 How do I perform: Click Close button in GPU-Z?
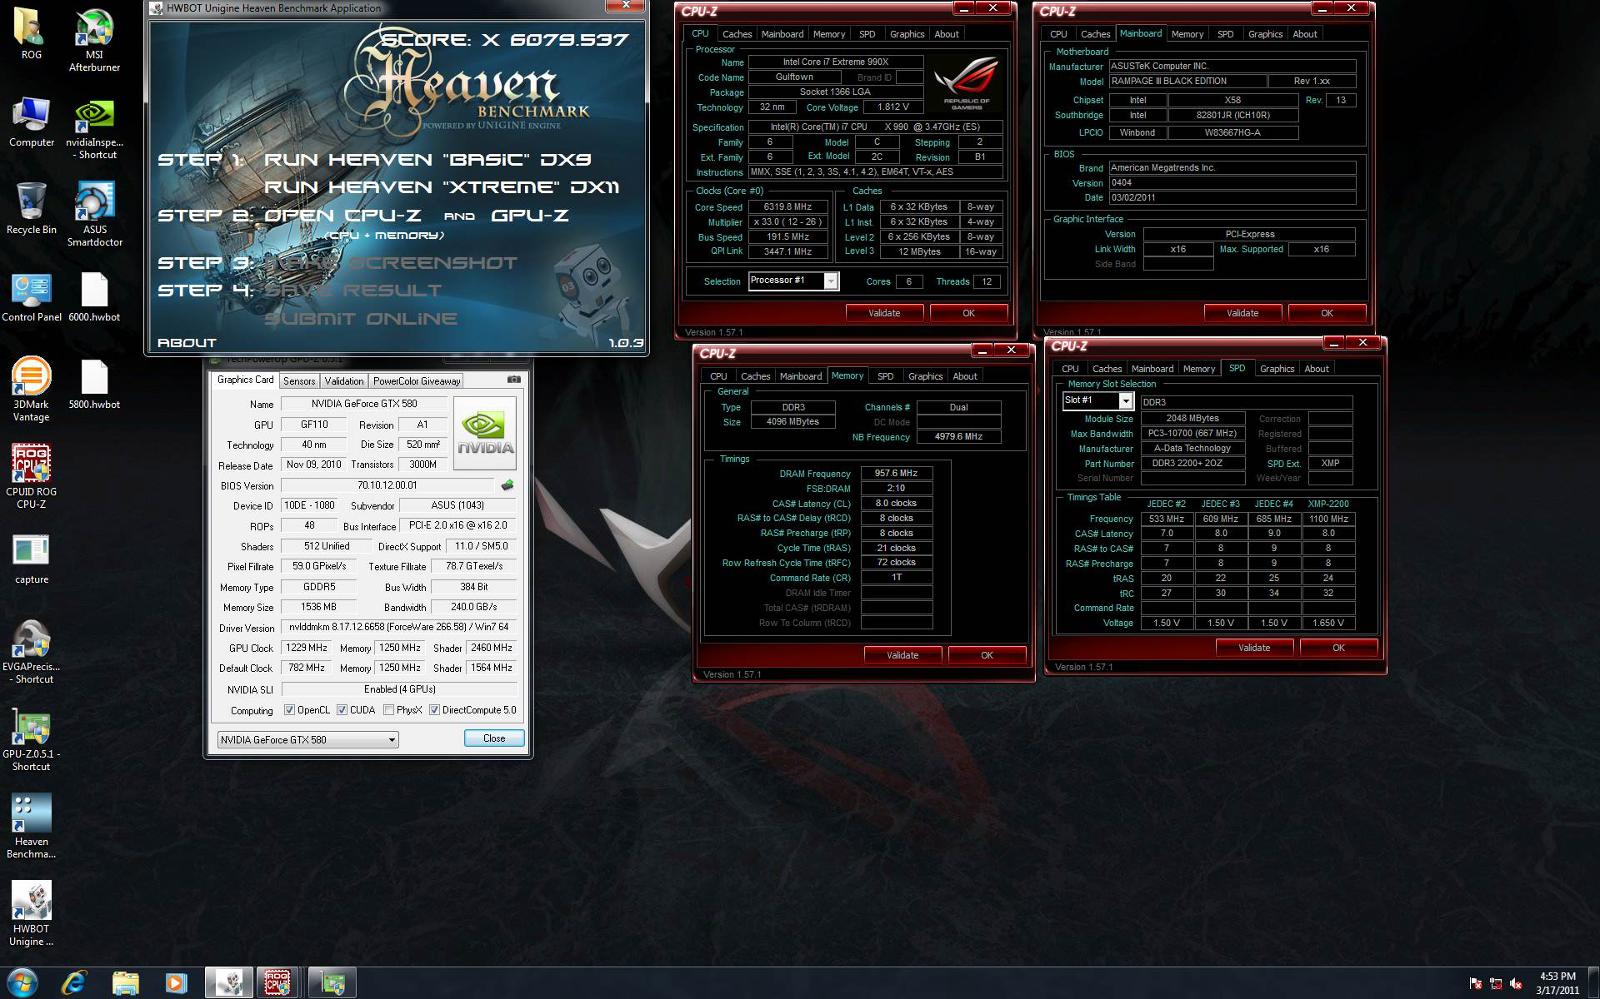[x=494, y=738]
